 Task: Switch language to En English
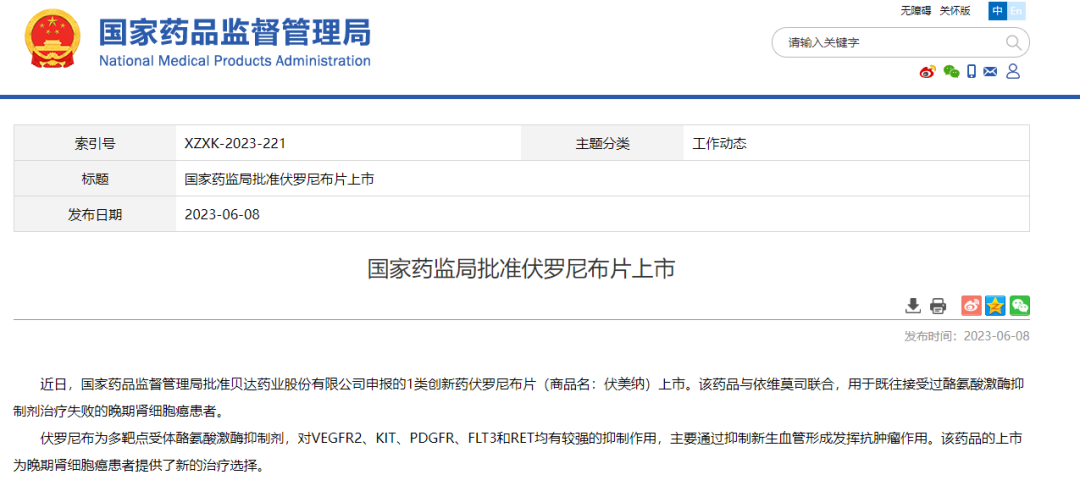click(1016, 10)
